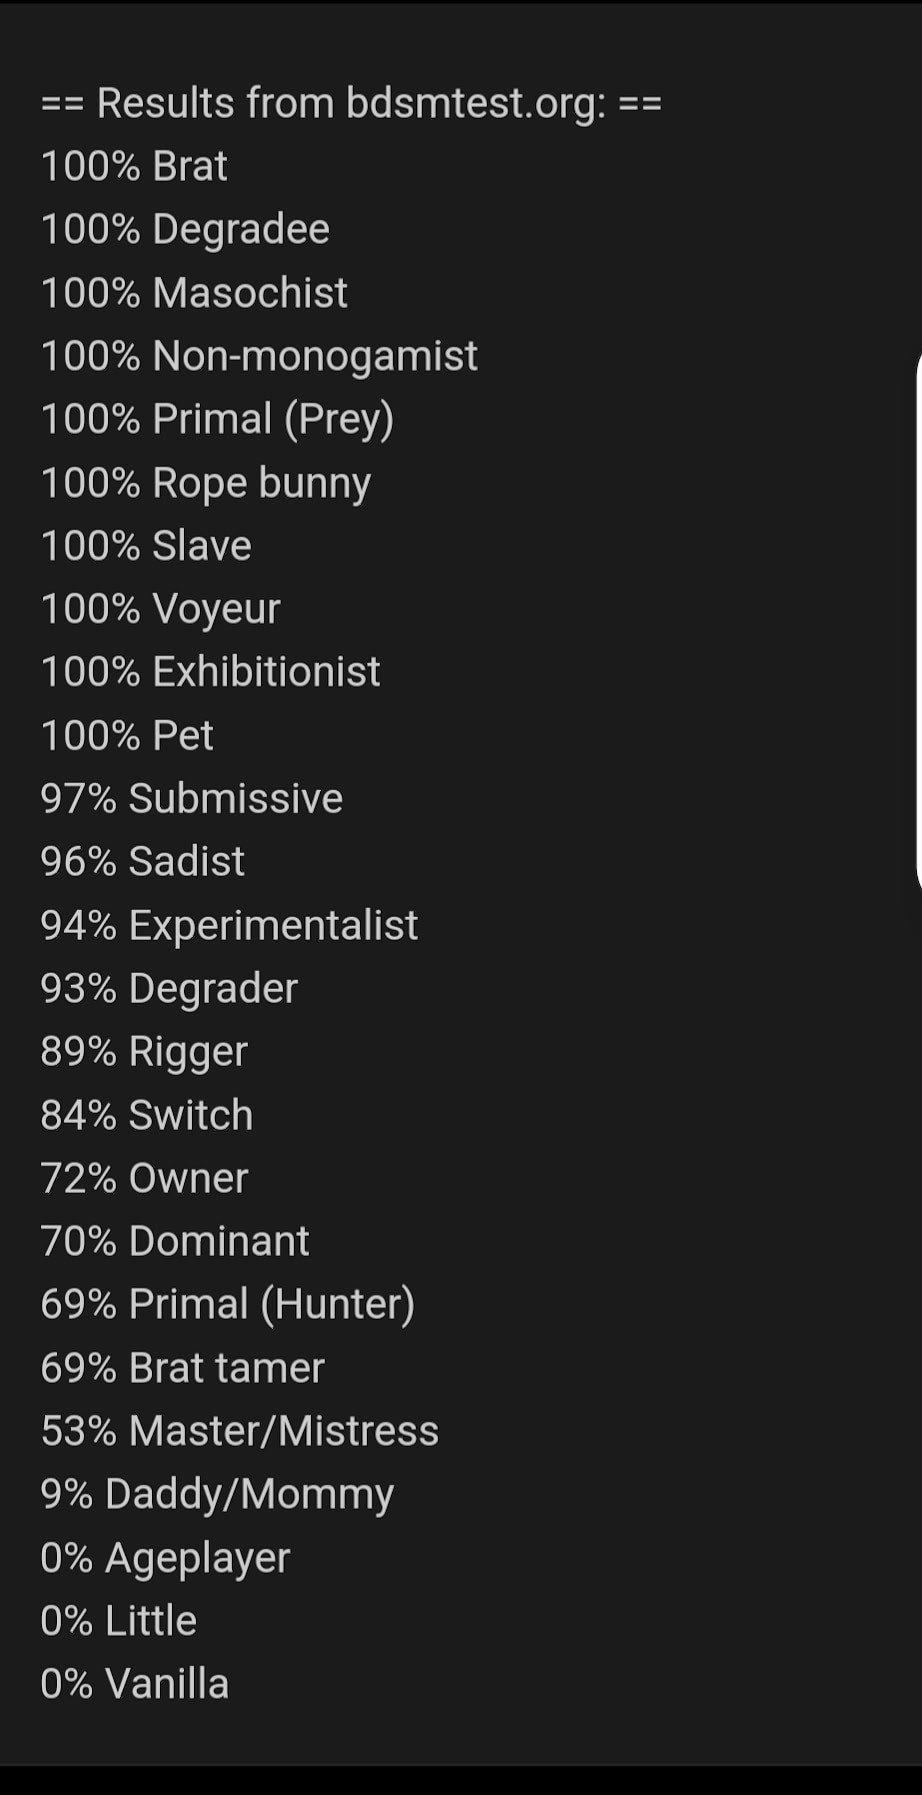Tap the Results from bdsmtest.org header line
This screenshot has height=1795, width=922.
pyautogui.click(x=351, y=104)
